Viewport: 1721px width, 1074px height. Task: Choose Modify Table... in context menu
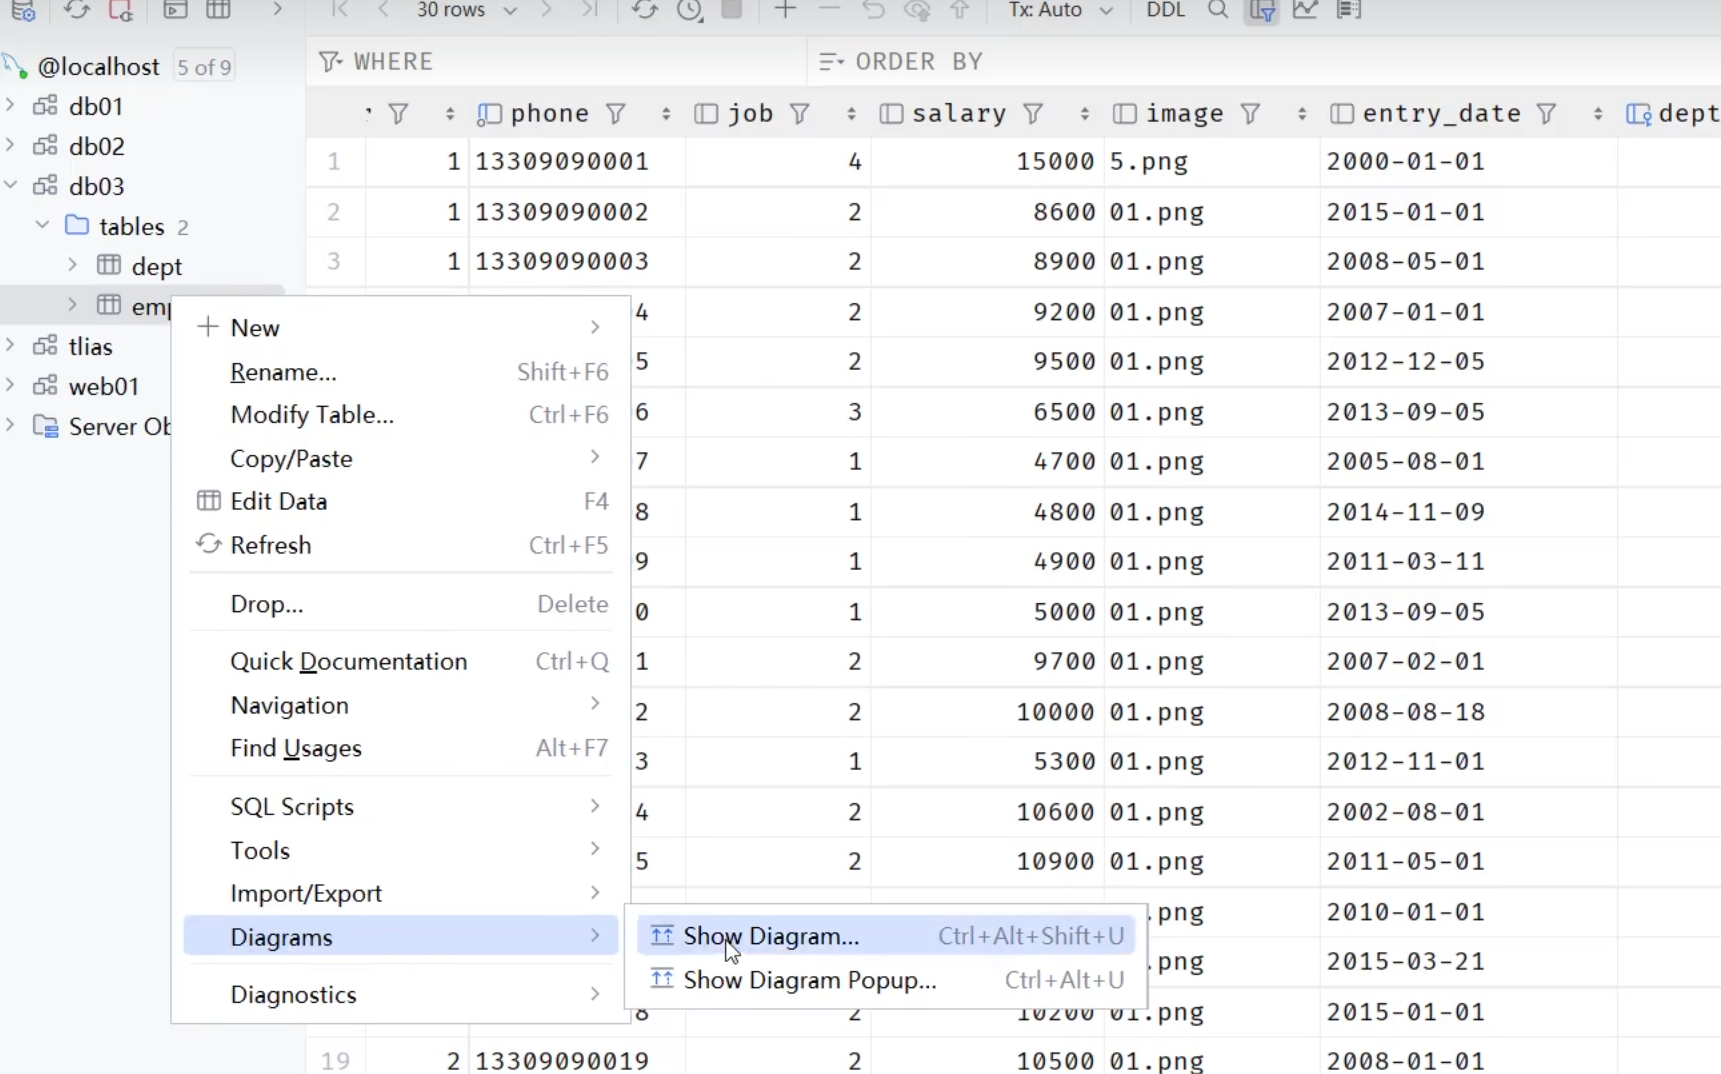[312, 415]
